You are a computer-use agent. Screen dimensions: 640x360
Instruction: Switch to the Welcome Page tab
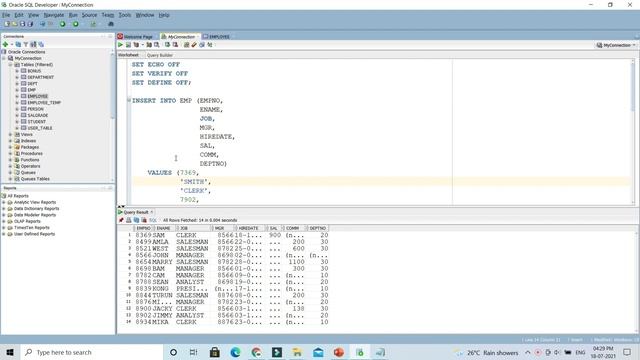point(138,36)
